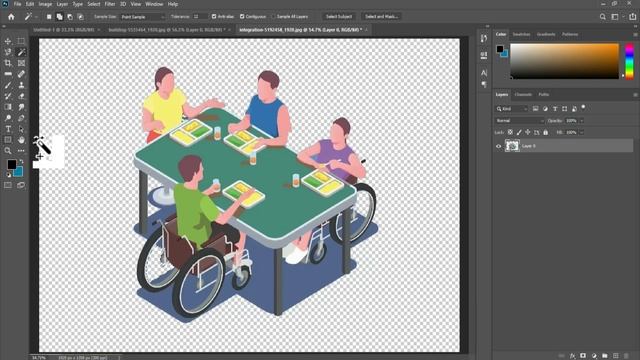The width and height of the screenshot is (640, 360).
Task: Open Paragraph panel icon in collapsed dock
Action: (x=484, y=84)
